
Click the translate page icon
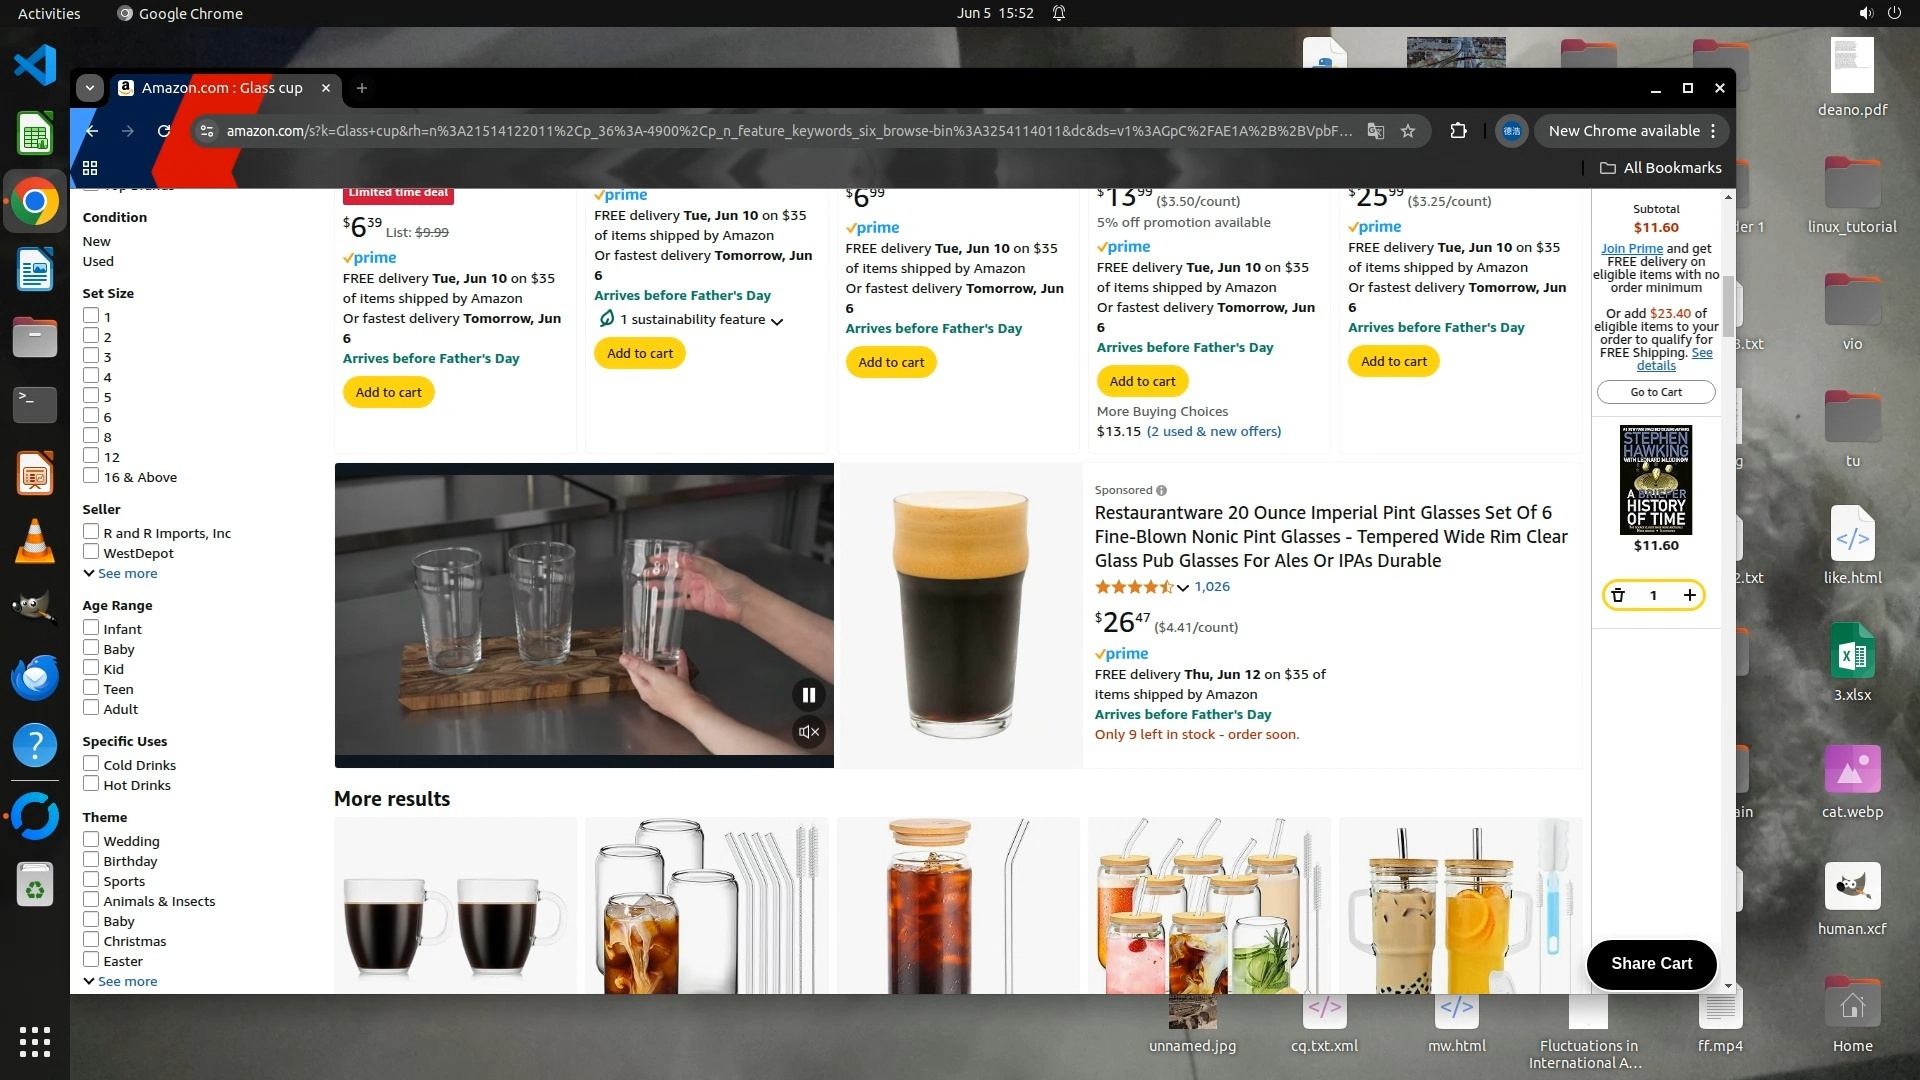click(1376, 131)
